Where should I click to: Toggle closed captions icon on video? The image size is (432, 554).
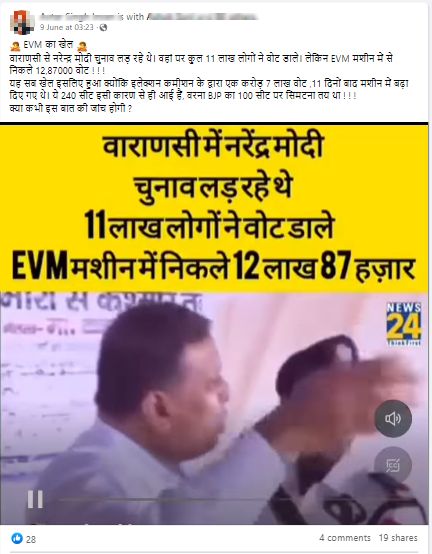click(393, 465)
